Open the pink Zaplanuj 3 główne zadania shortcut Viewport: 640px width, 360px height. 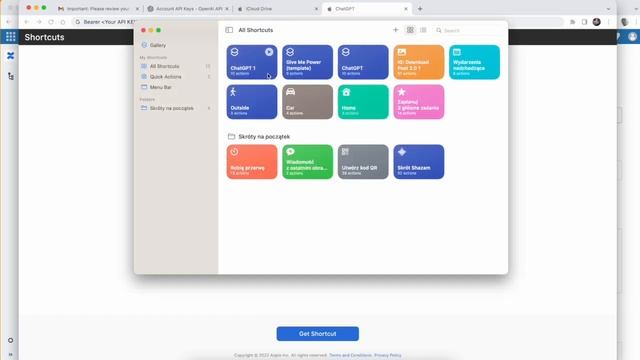coord(419,102)
